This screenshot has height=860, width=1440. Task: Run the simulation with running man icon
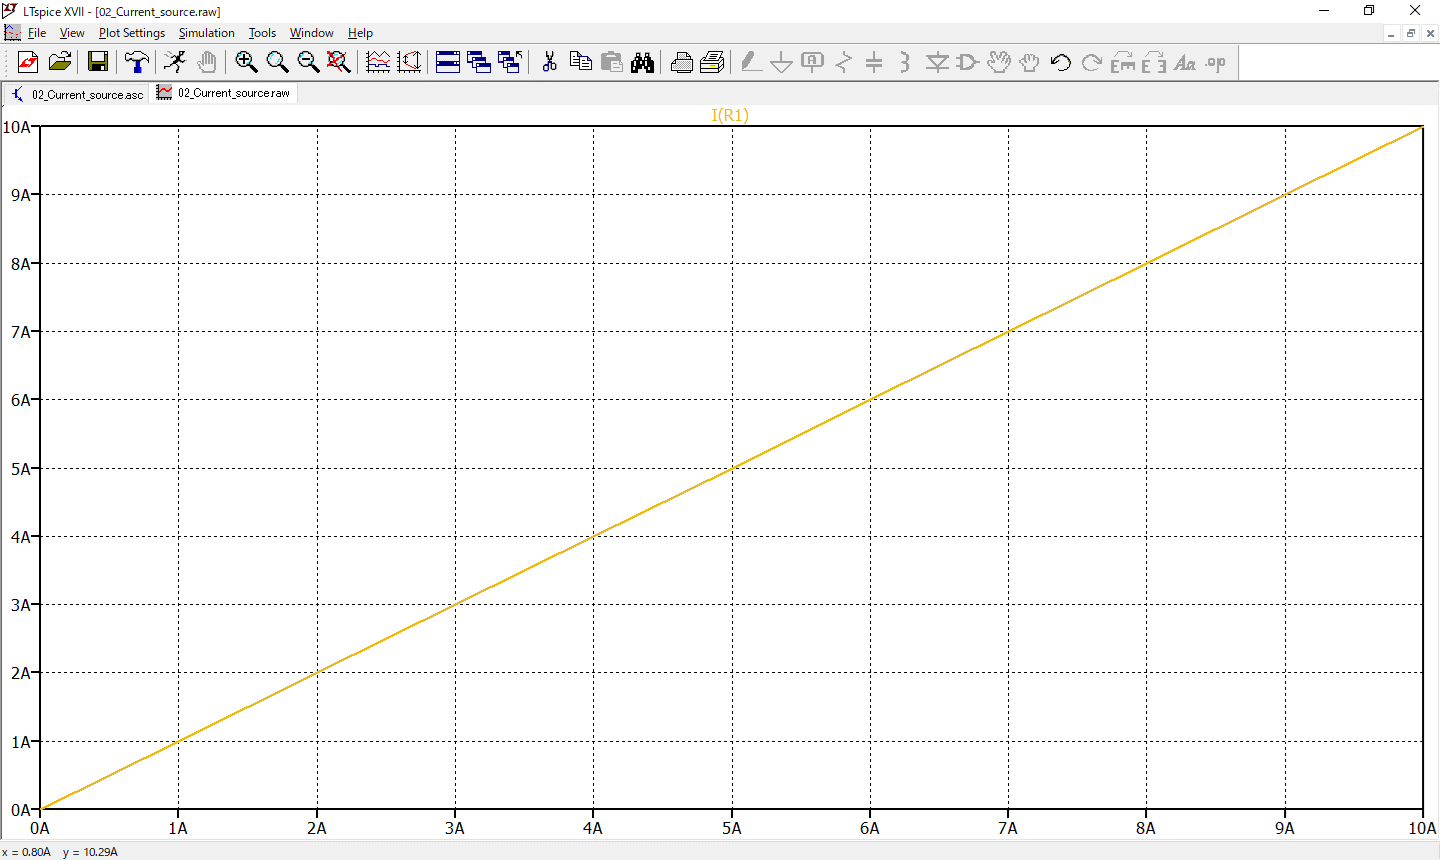[x=175, y=63]
